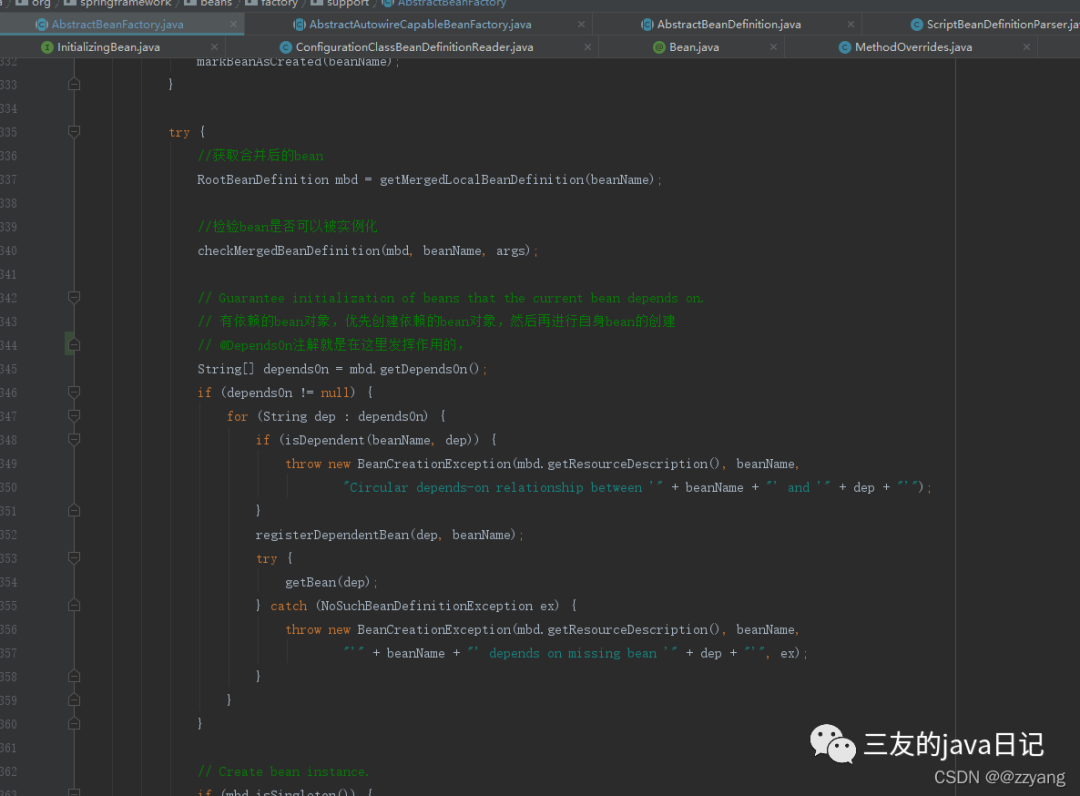Viewport: 1080px width, 796px height.
Task: Close the ConfigurationClassBeanDefinitionReader.java tab
Action: click(588, 47)
